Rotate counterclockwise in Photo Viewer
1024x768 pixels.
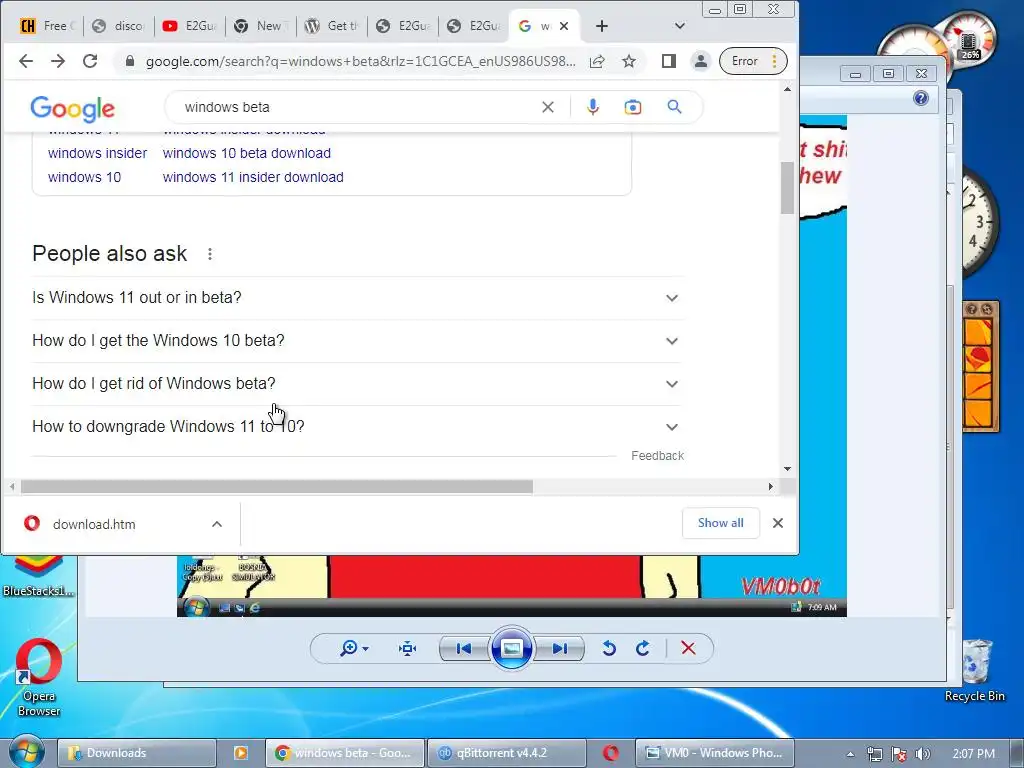[609, 648]
